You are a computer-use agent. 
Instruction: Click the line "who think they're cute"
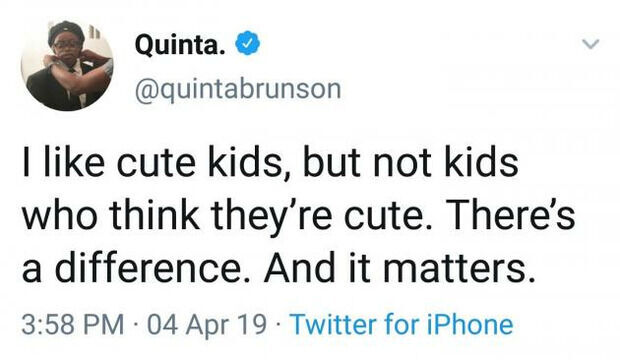[x=221, y=216]
